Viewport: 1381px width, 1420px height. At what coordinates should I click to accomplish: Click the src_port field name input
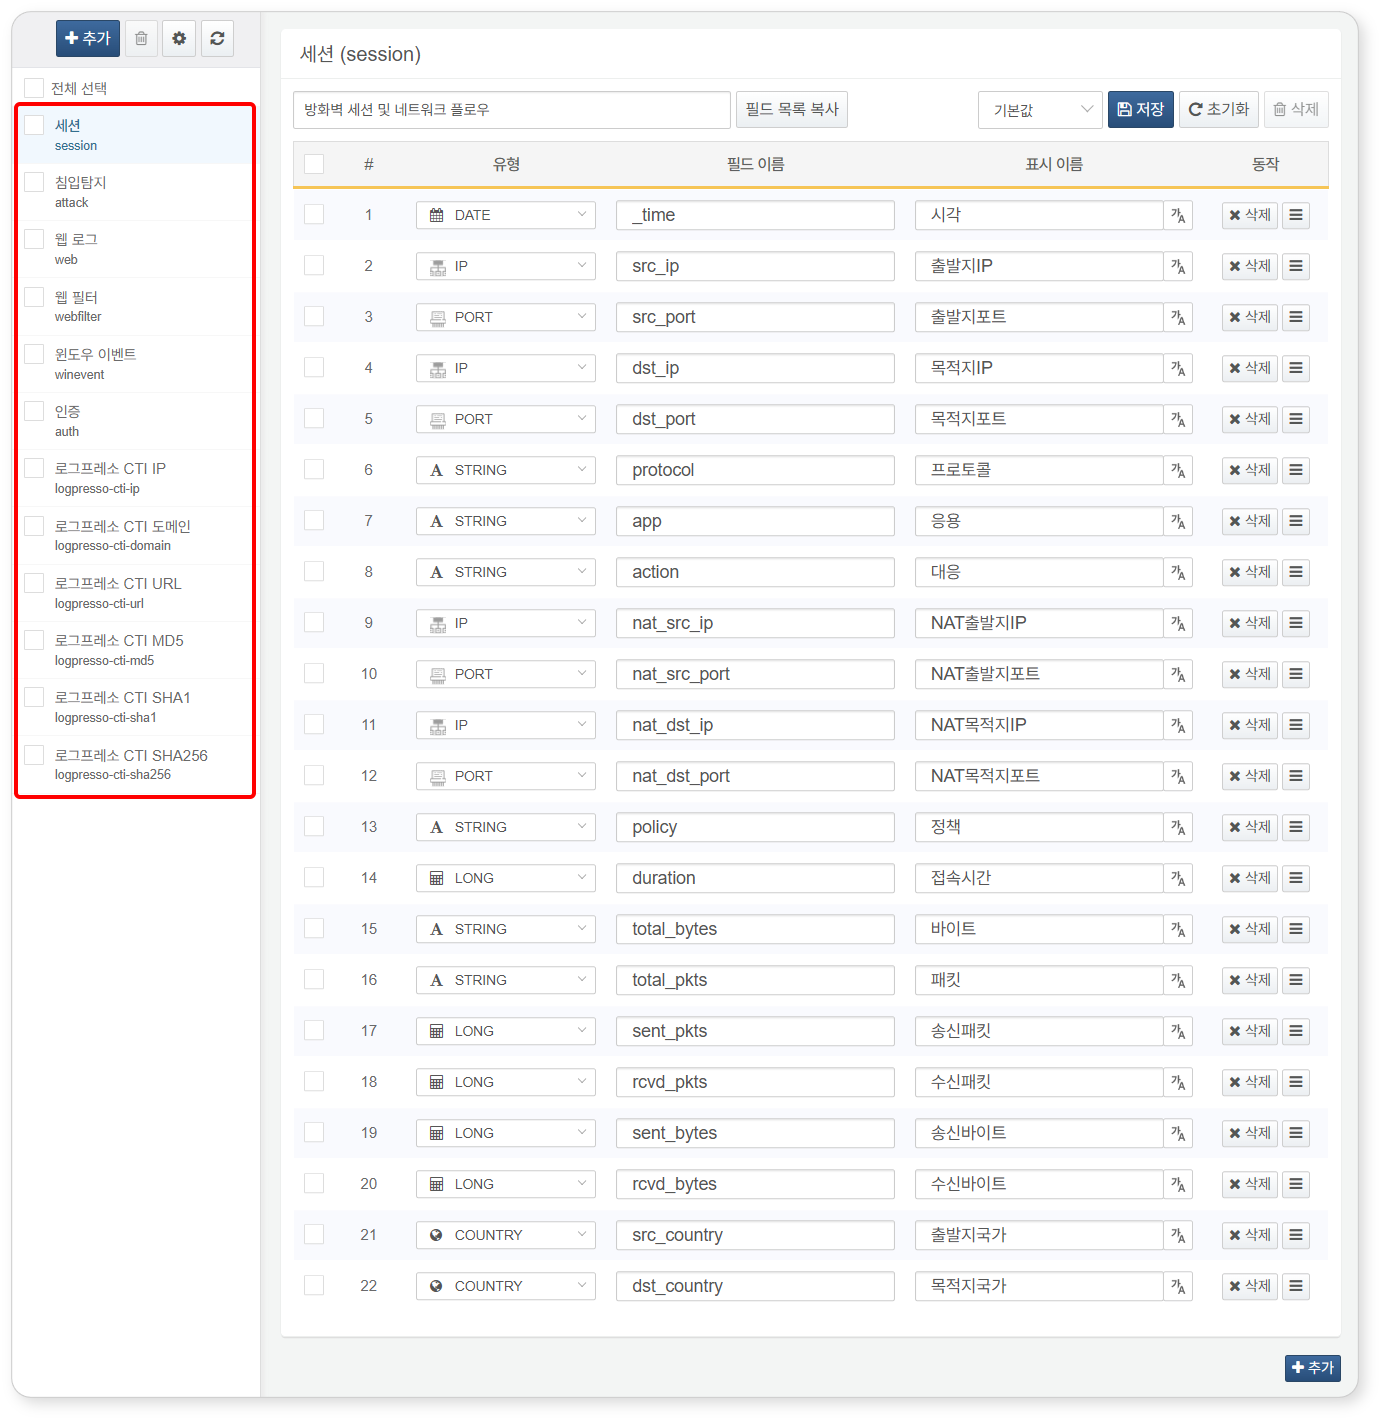(755, 317)
